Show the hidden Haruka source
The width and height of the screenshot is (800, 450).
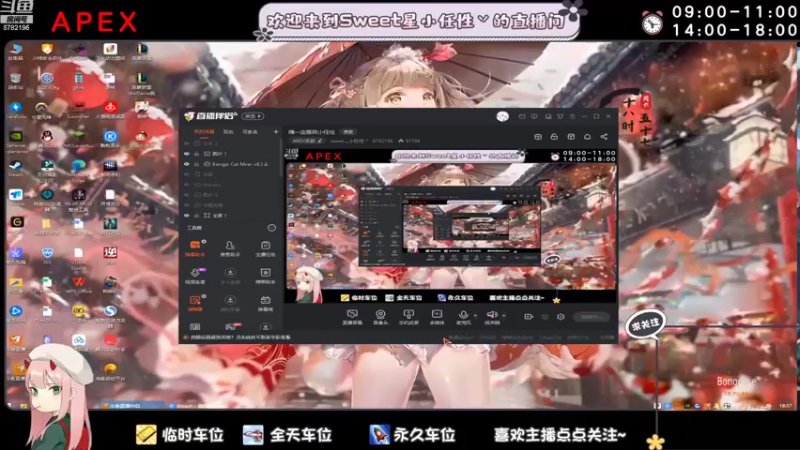(187, 185)
